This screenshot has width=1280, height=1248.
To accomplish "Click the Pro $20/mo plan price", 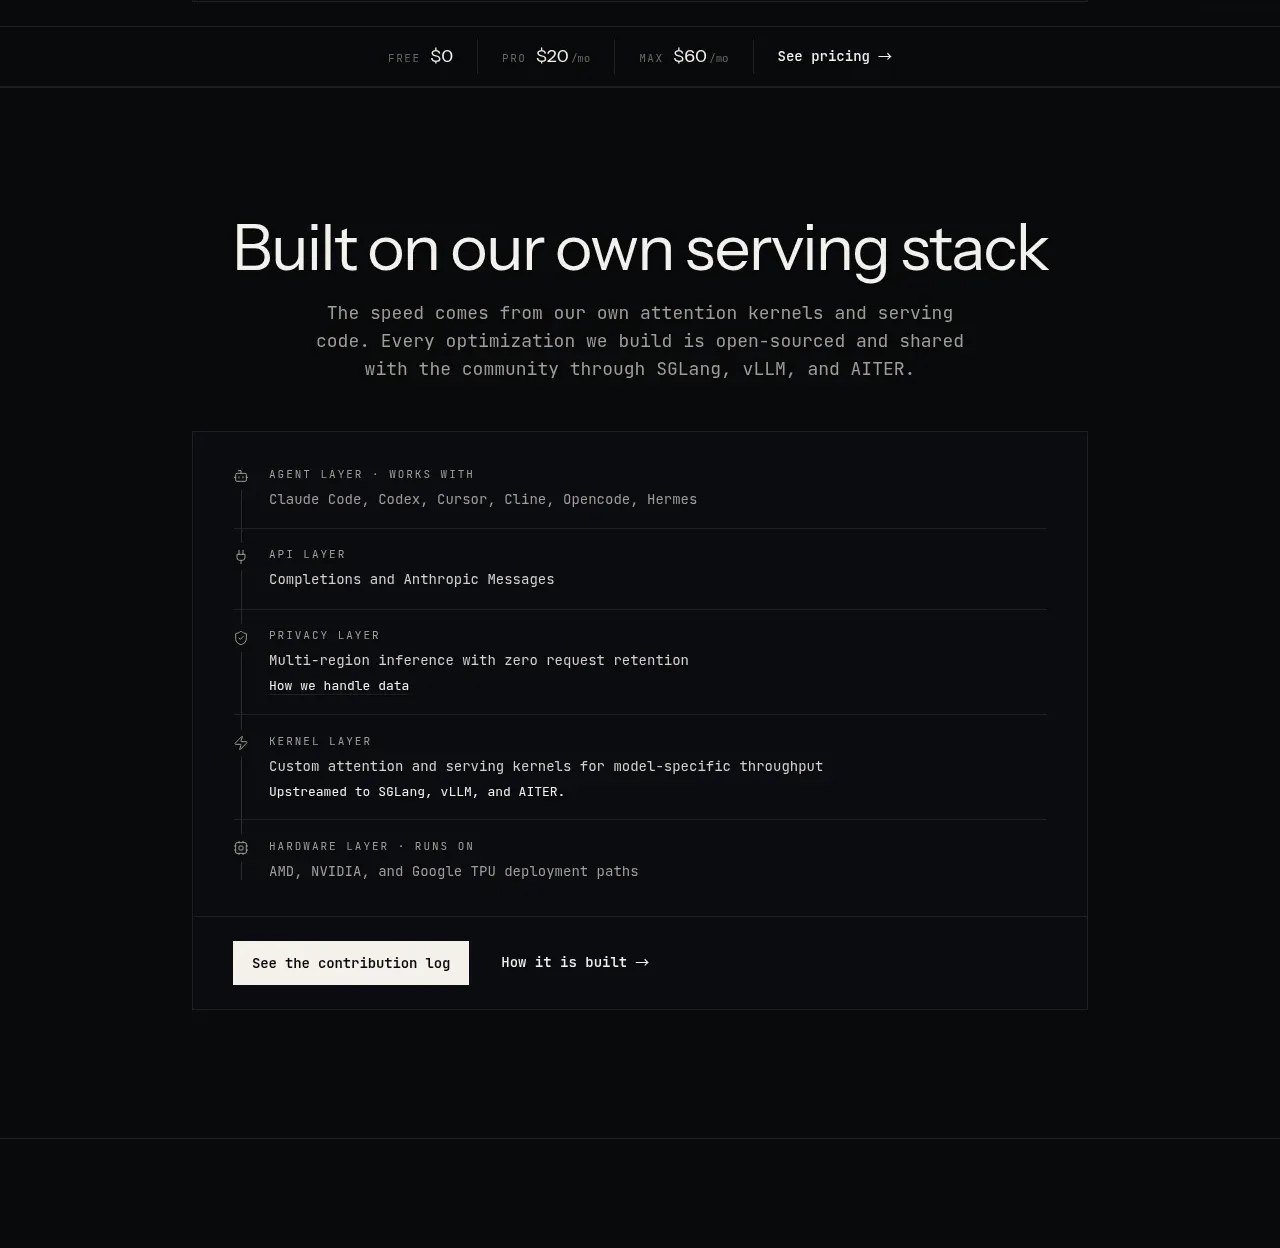I will (546, 57).
